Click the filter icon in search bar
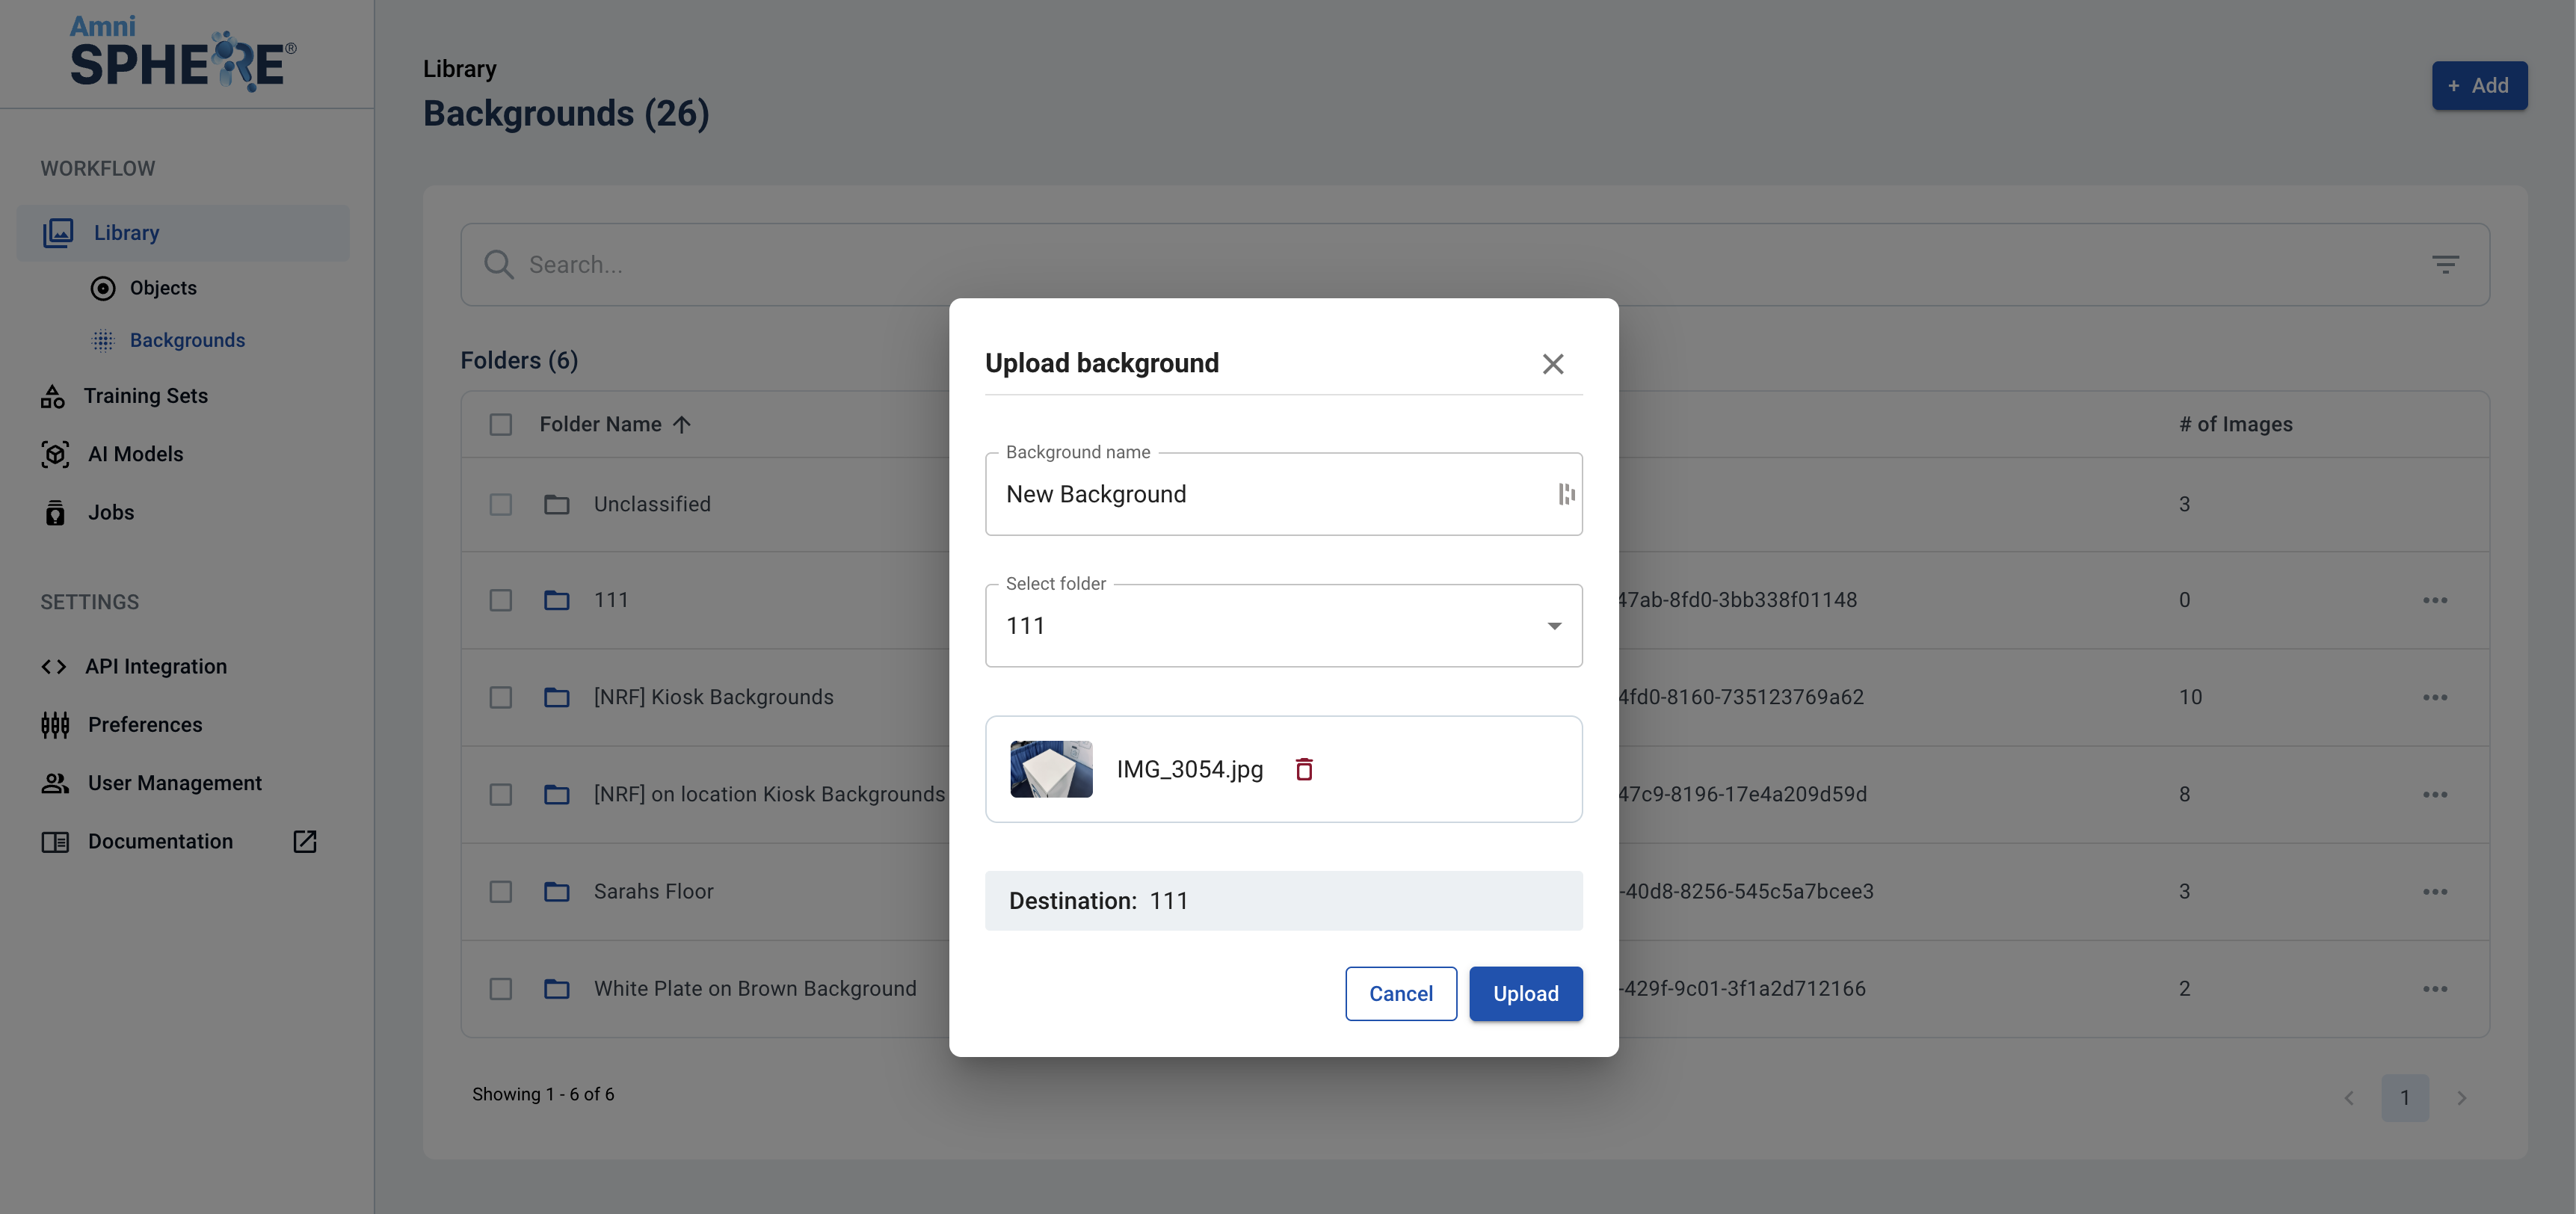Image resolution: width=2576 pixels, height=1214 pixels. pos(2445,265)
